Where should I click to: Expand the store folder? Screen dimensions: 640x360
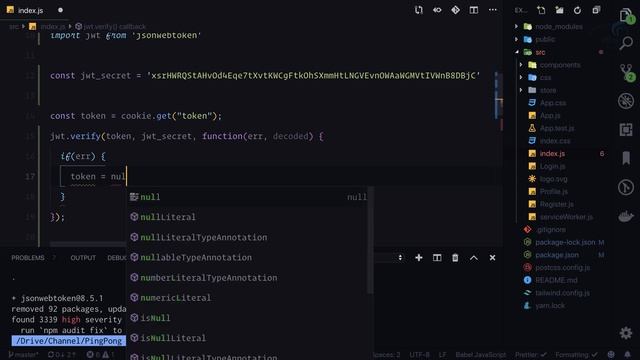point(521,90)
